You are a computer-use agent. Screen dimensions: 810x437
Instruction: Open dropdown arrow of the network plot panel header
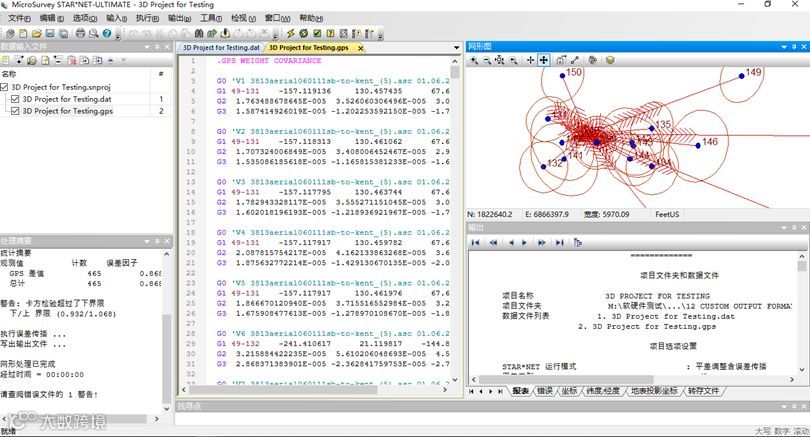[x=784, y=46]
